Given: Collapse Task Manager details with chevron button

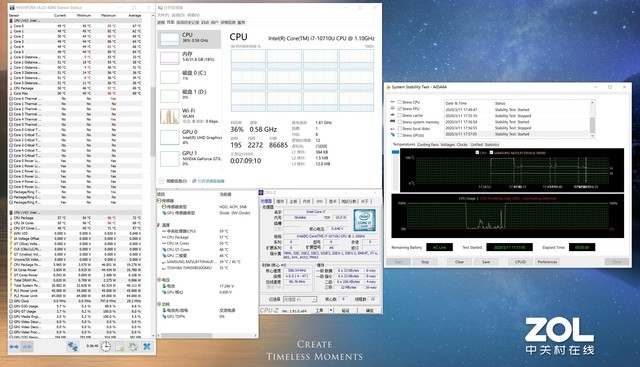Looking at the screenshot, I should [161, 181].
